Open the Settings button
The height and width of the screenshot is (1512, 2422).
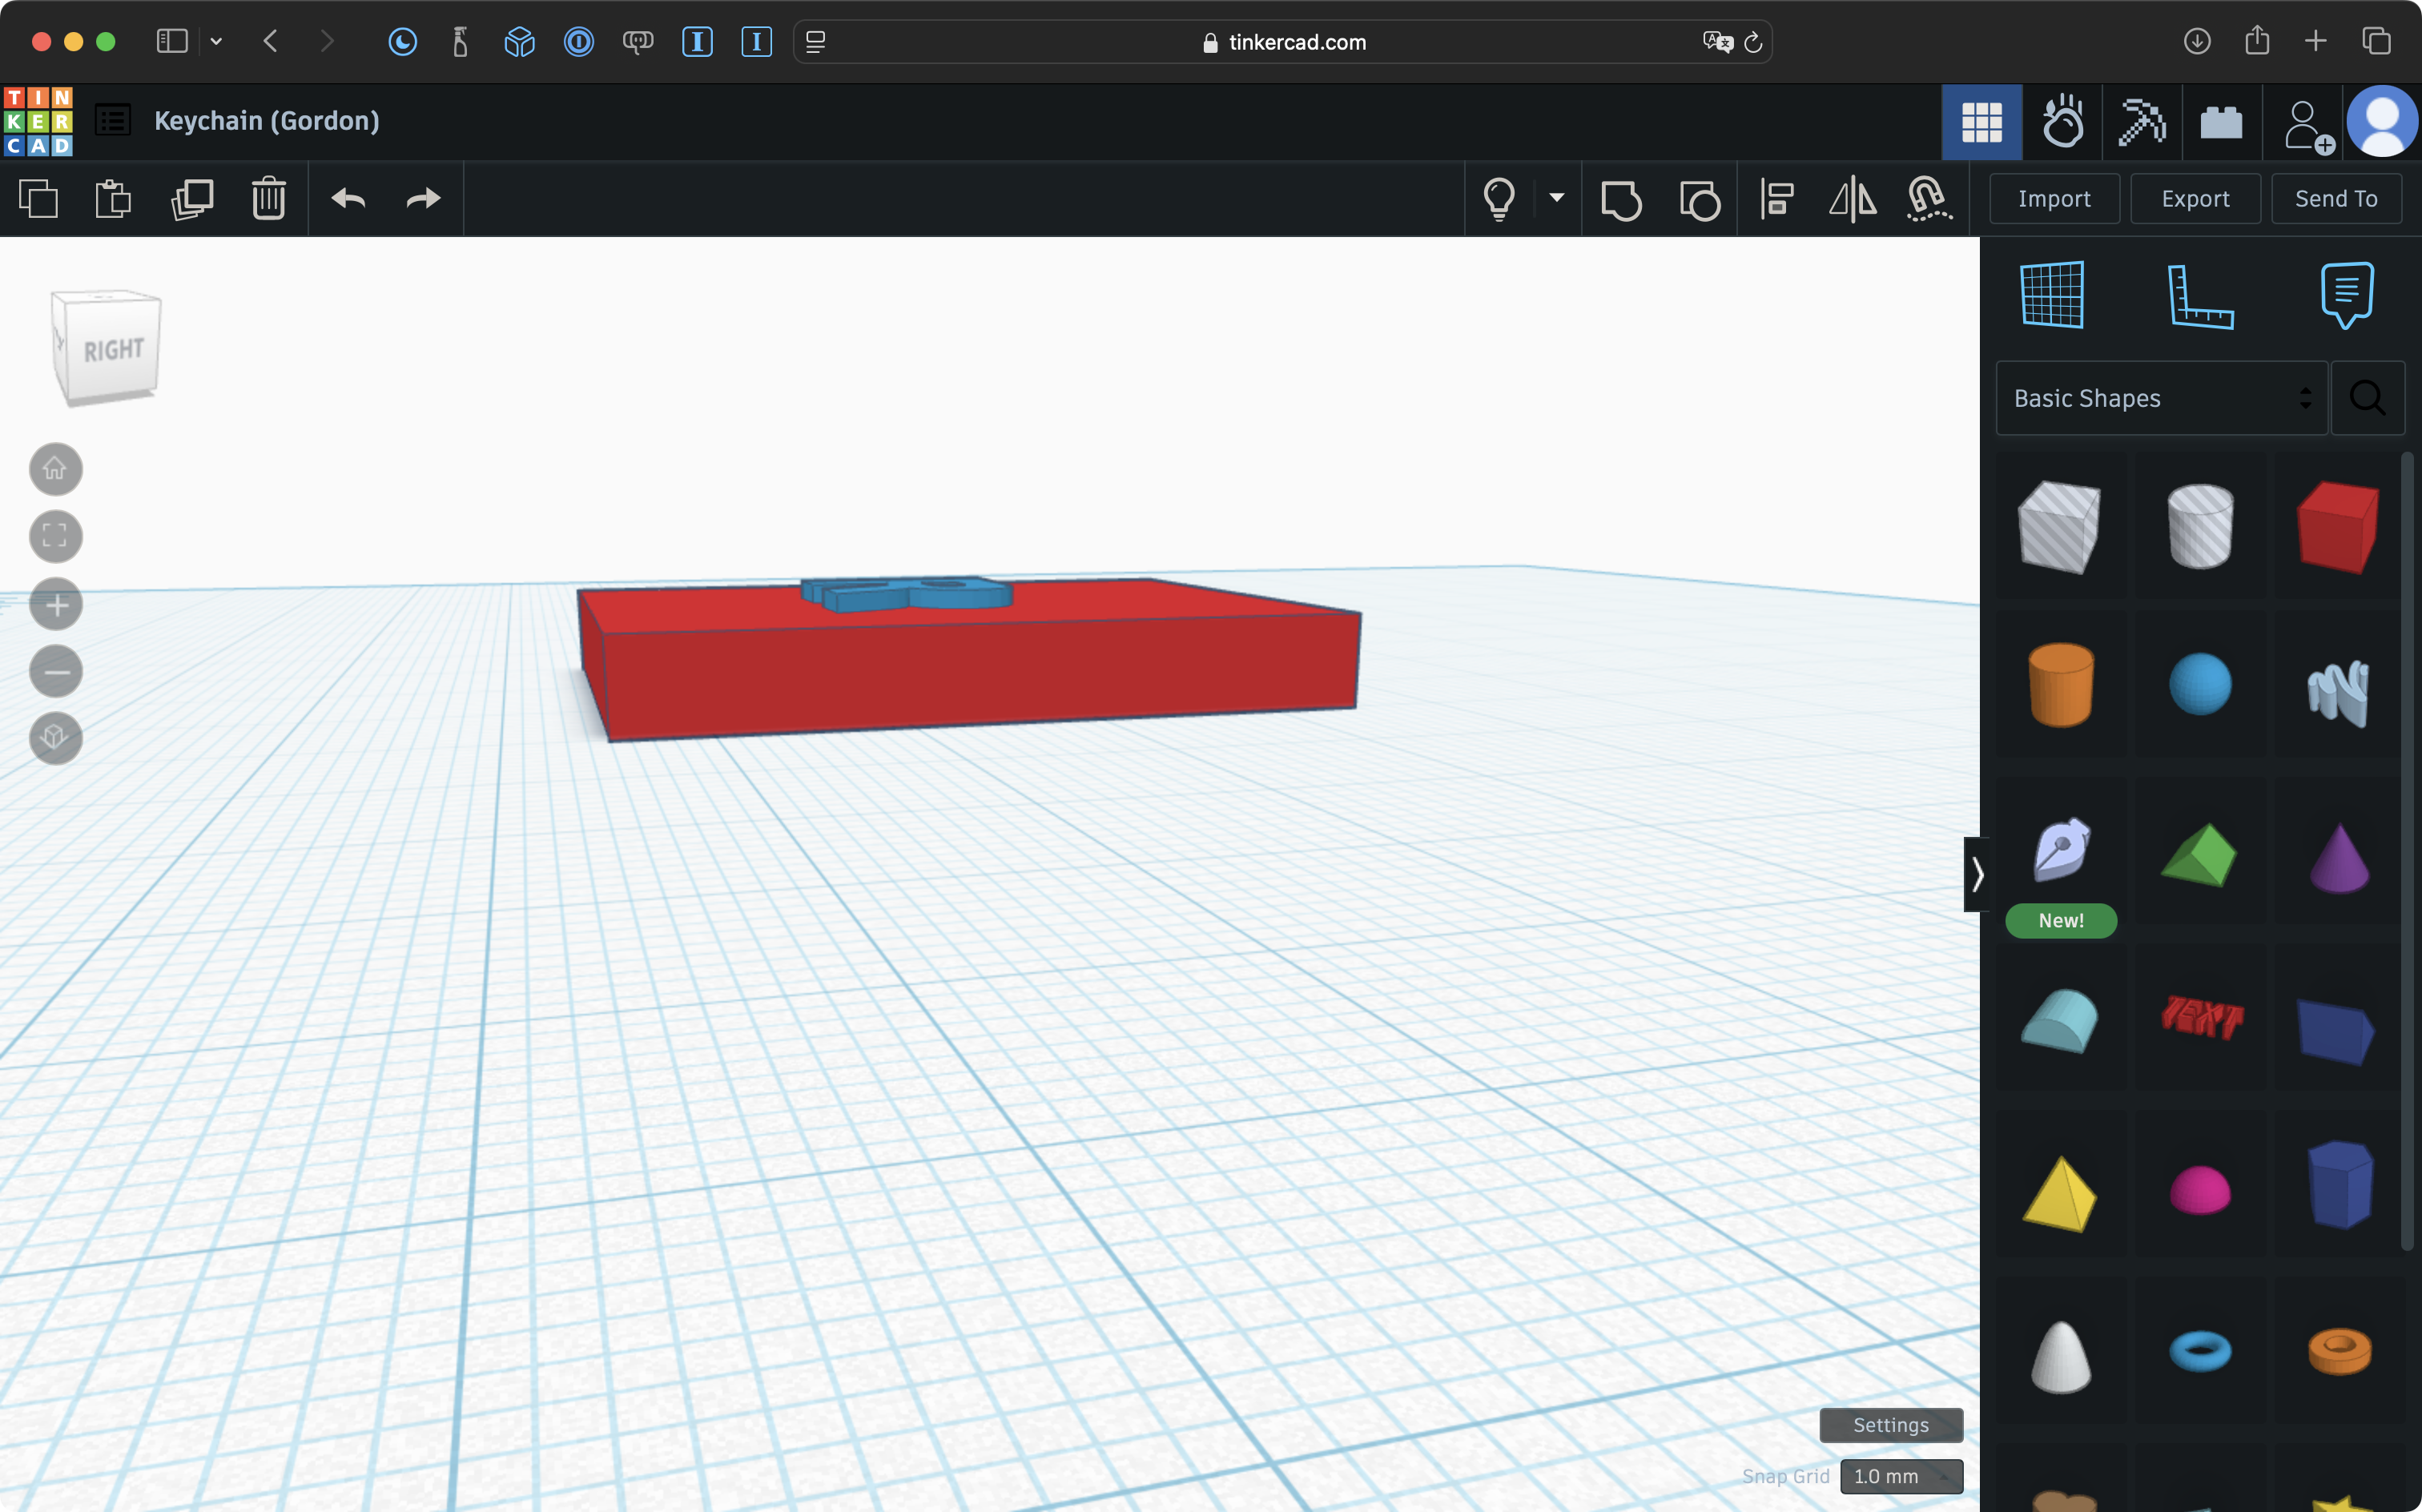1890,1425
